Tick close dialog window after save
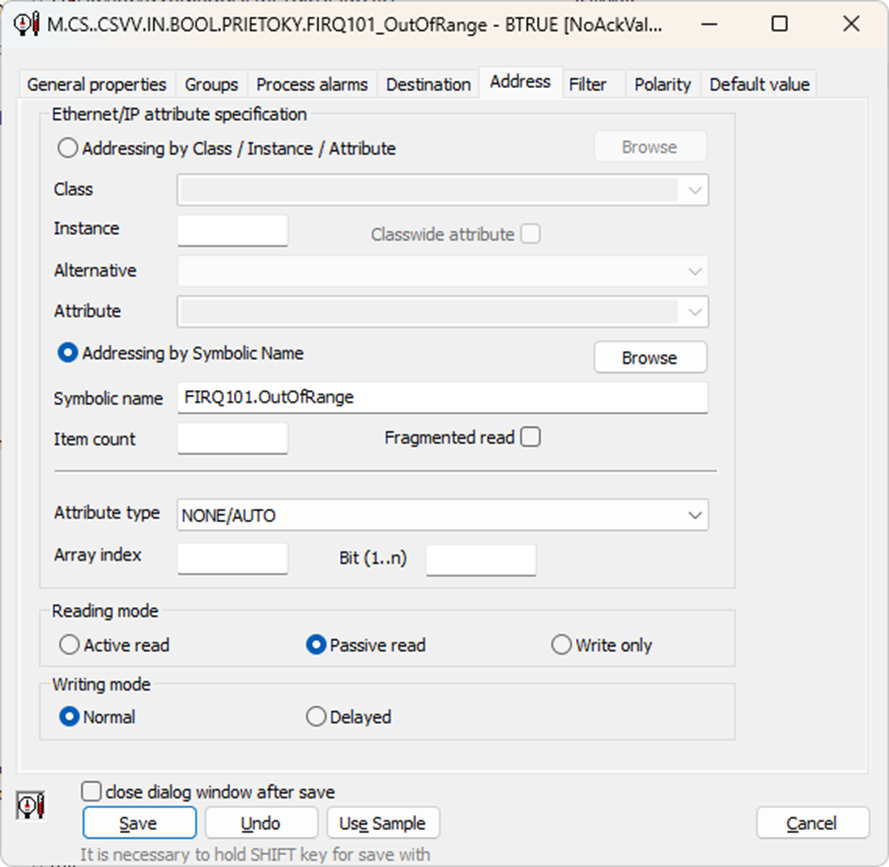The height and width of the screenshot is (867, 889). click(x=92, y=791)
